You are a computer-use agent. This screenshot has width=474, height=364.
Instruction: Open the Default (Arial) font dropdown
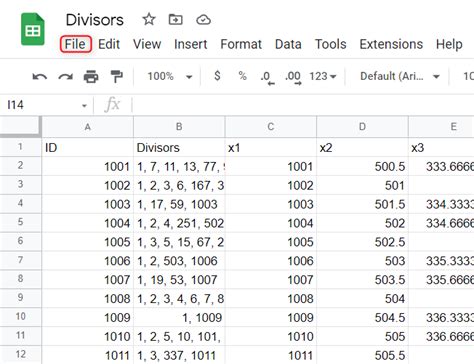click(x=400, y=76)
